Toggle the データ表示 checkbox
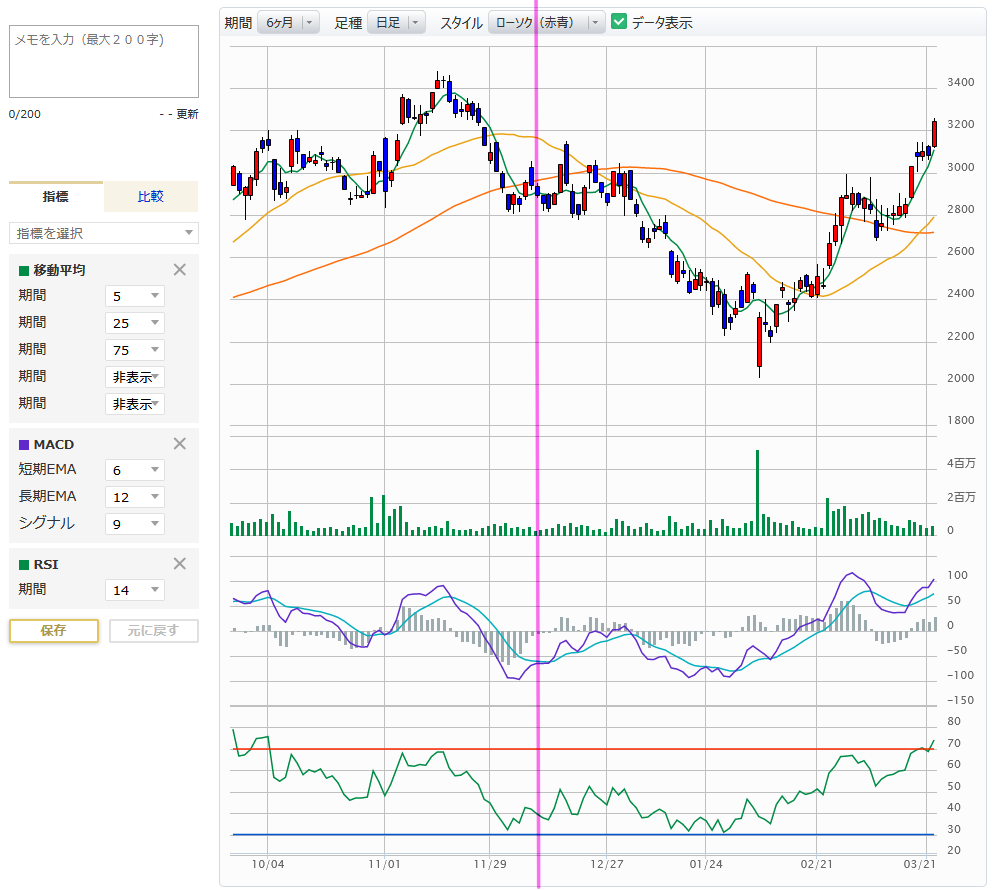The image size is (998, 890). tap(619, 22)
